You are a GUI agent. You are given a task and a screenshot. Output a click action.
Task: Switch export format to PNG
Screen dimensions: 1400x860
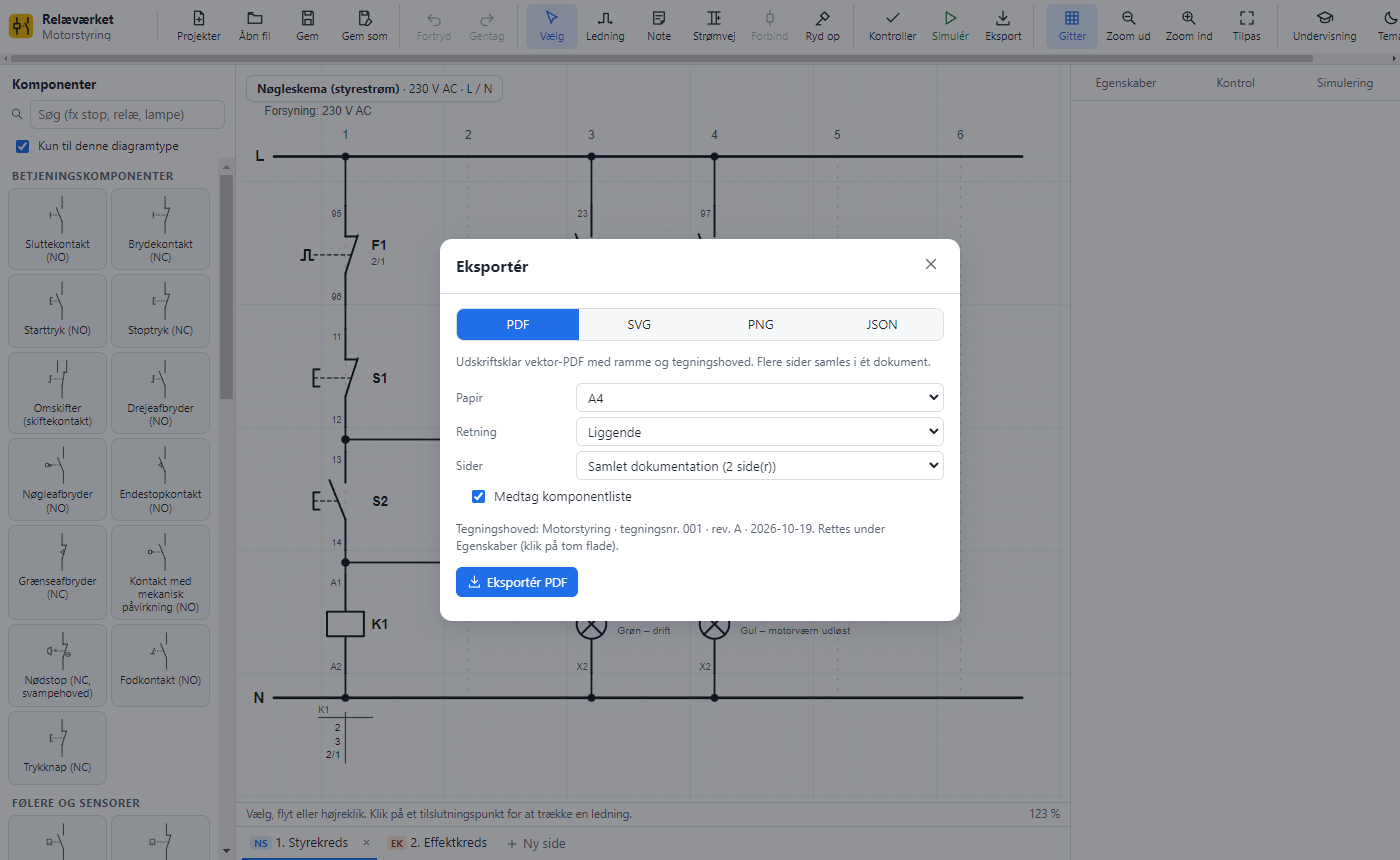coord(761,324)
